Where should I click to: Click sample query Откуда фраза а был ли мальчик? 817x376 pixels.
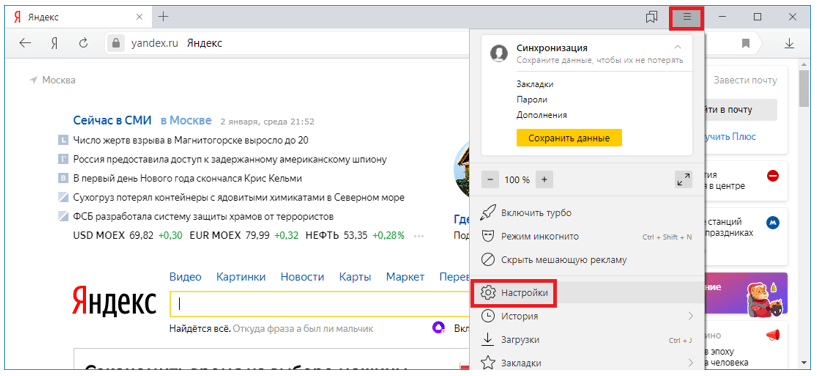303,329
